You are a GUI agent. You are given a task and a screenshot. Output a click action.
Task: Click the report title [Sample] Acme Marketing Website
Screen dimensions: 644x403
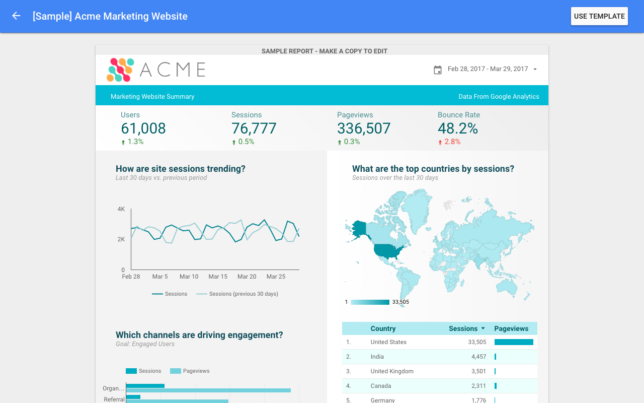click(x=110, y=16)
